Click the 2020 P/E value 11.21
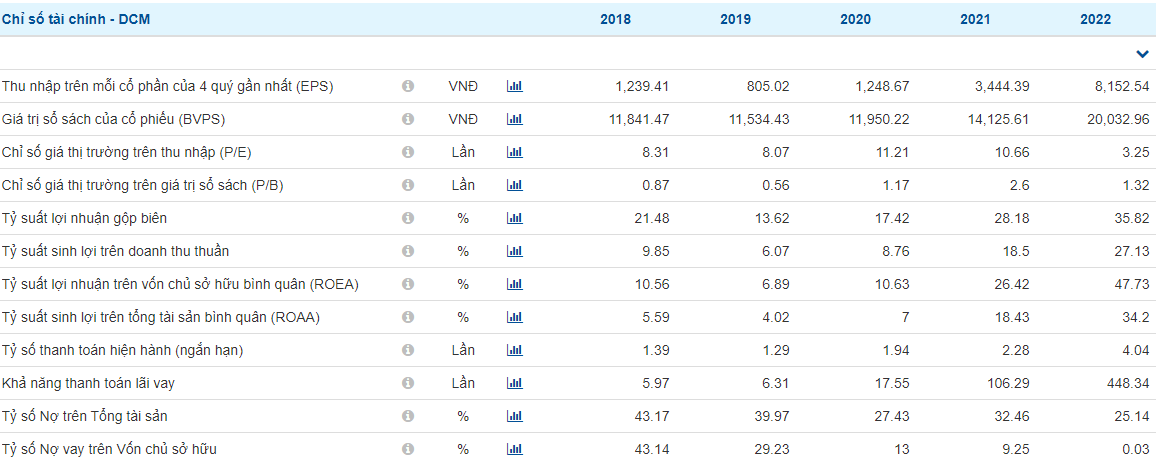1156x467 pixels. [894, 152]
